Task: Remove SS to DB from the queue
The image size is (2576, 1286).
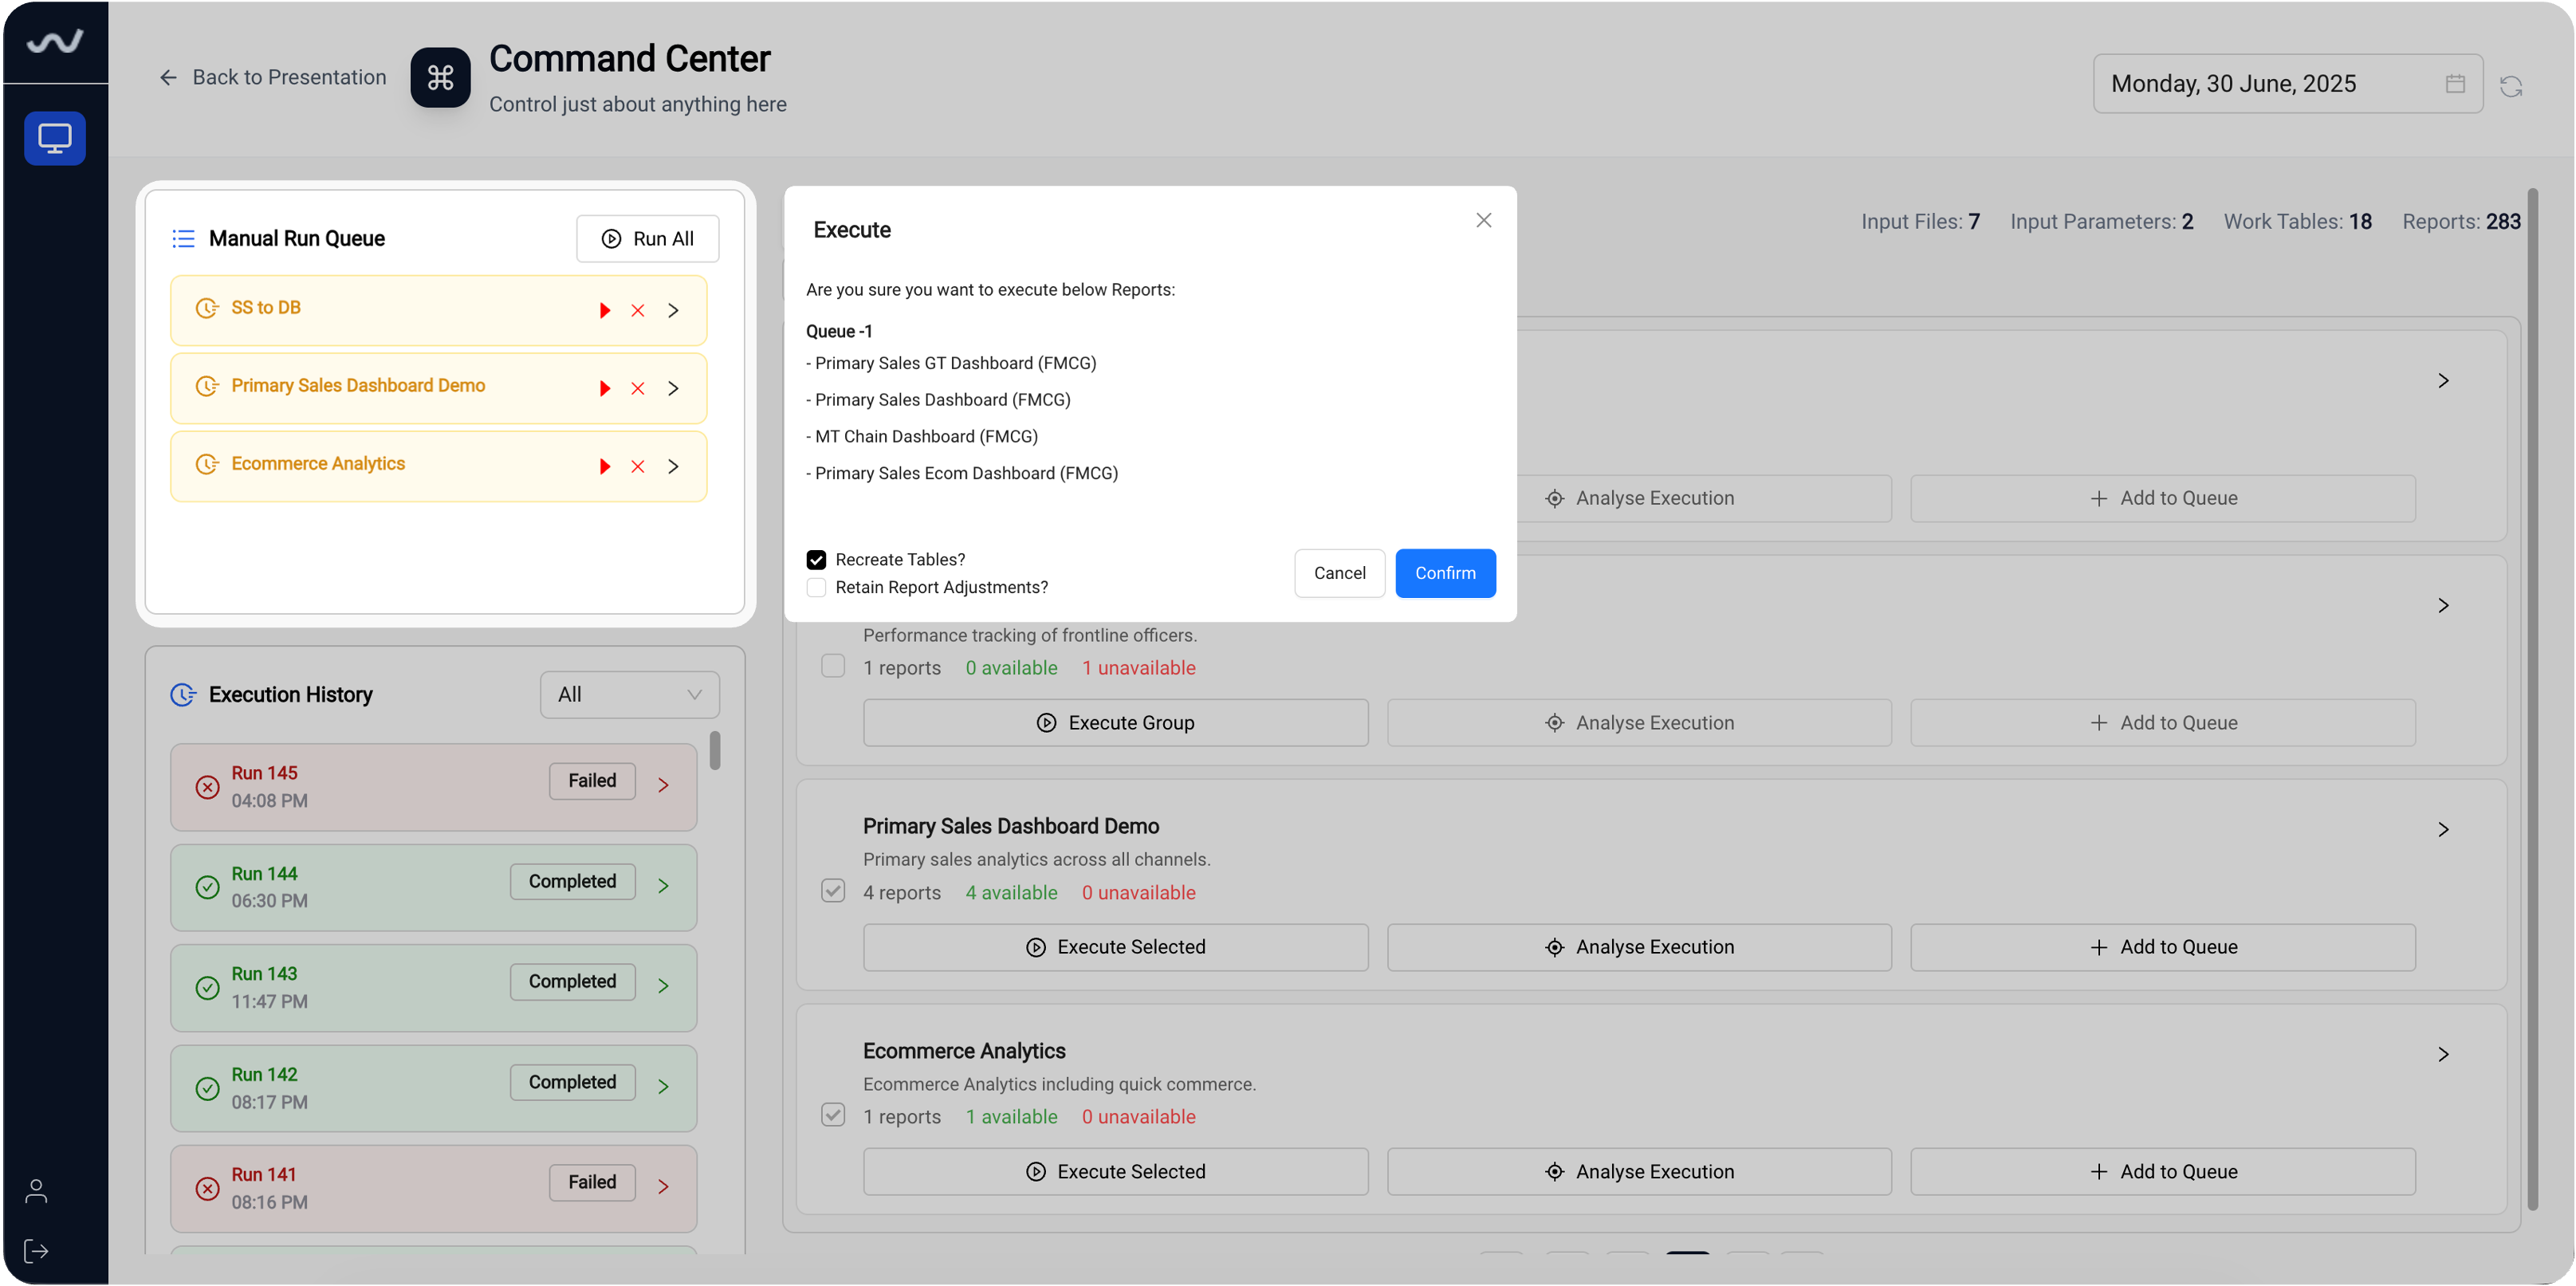Action: [x=638, y=310]
